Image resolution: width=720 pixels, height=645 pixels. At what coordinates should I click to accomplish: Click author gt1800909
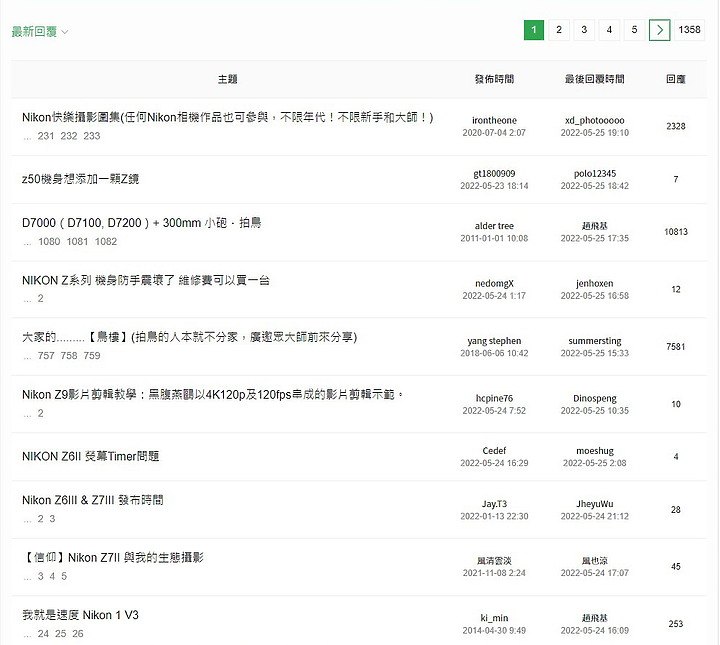click(494, 174)
